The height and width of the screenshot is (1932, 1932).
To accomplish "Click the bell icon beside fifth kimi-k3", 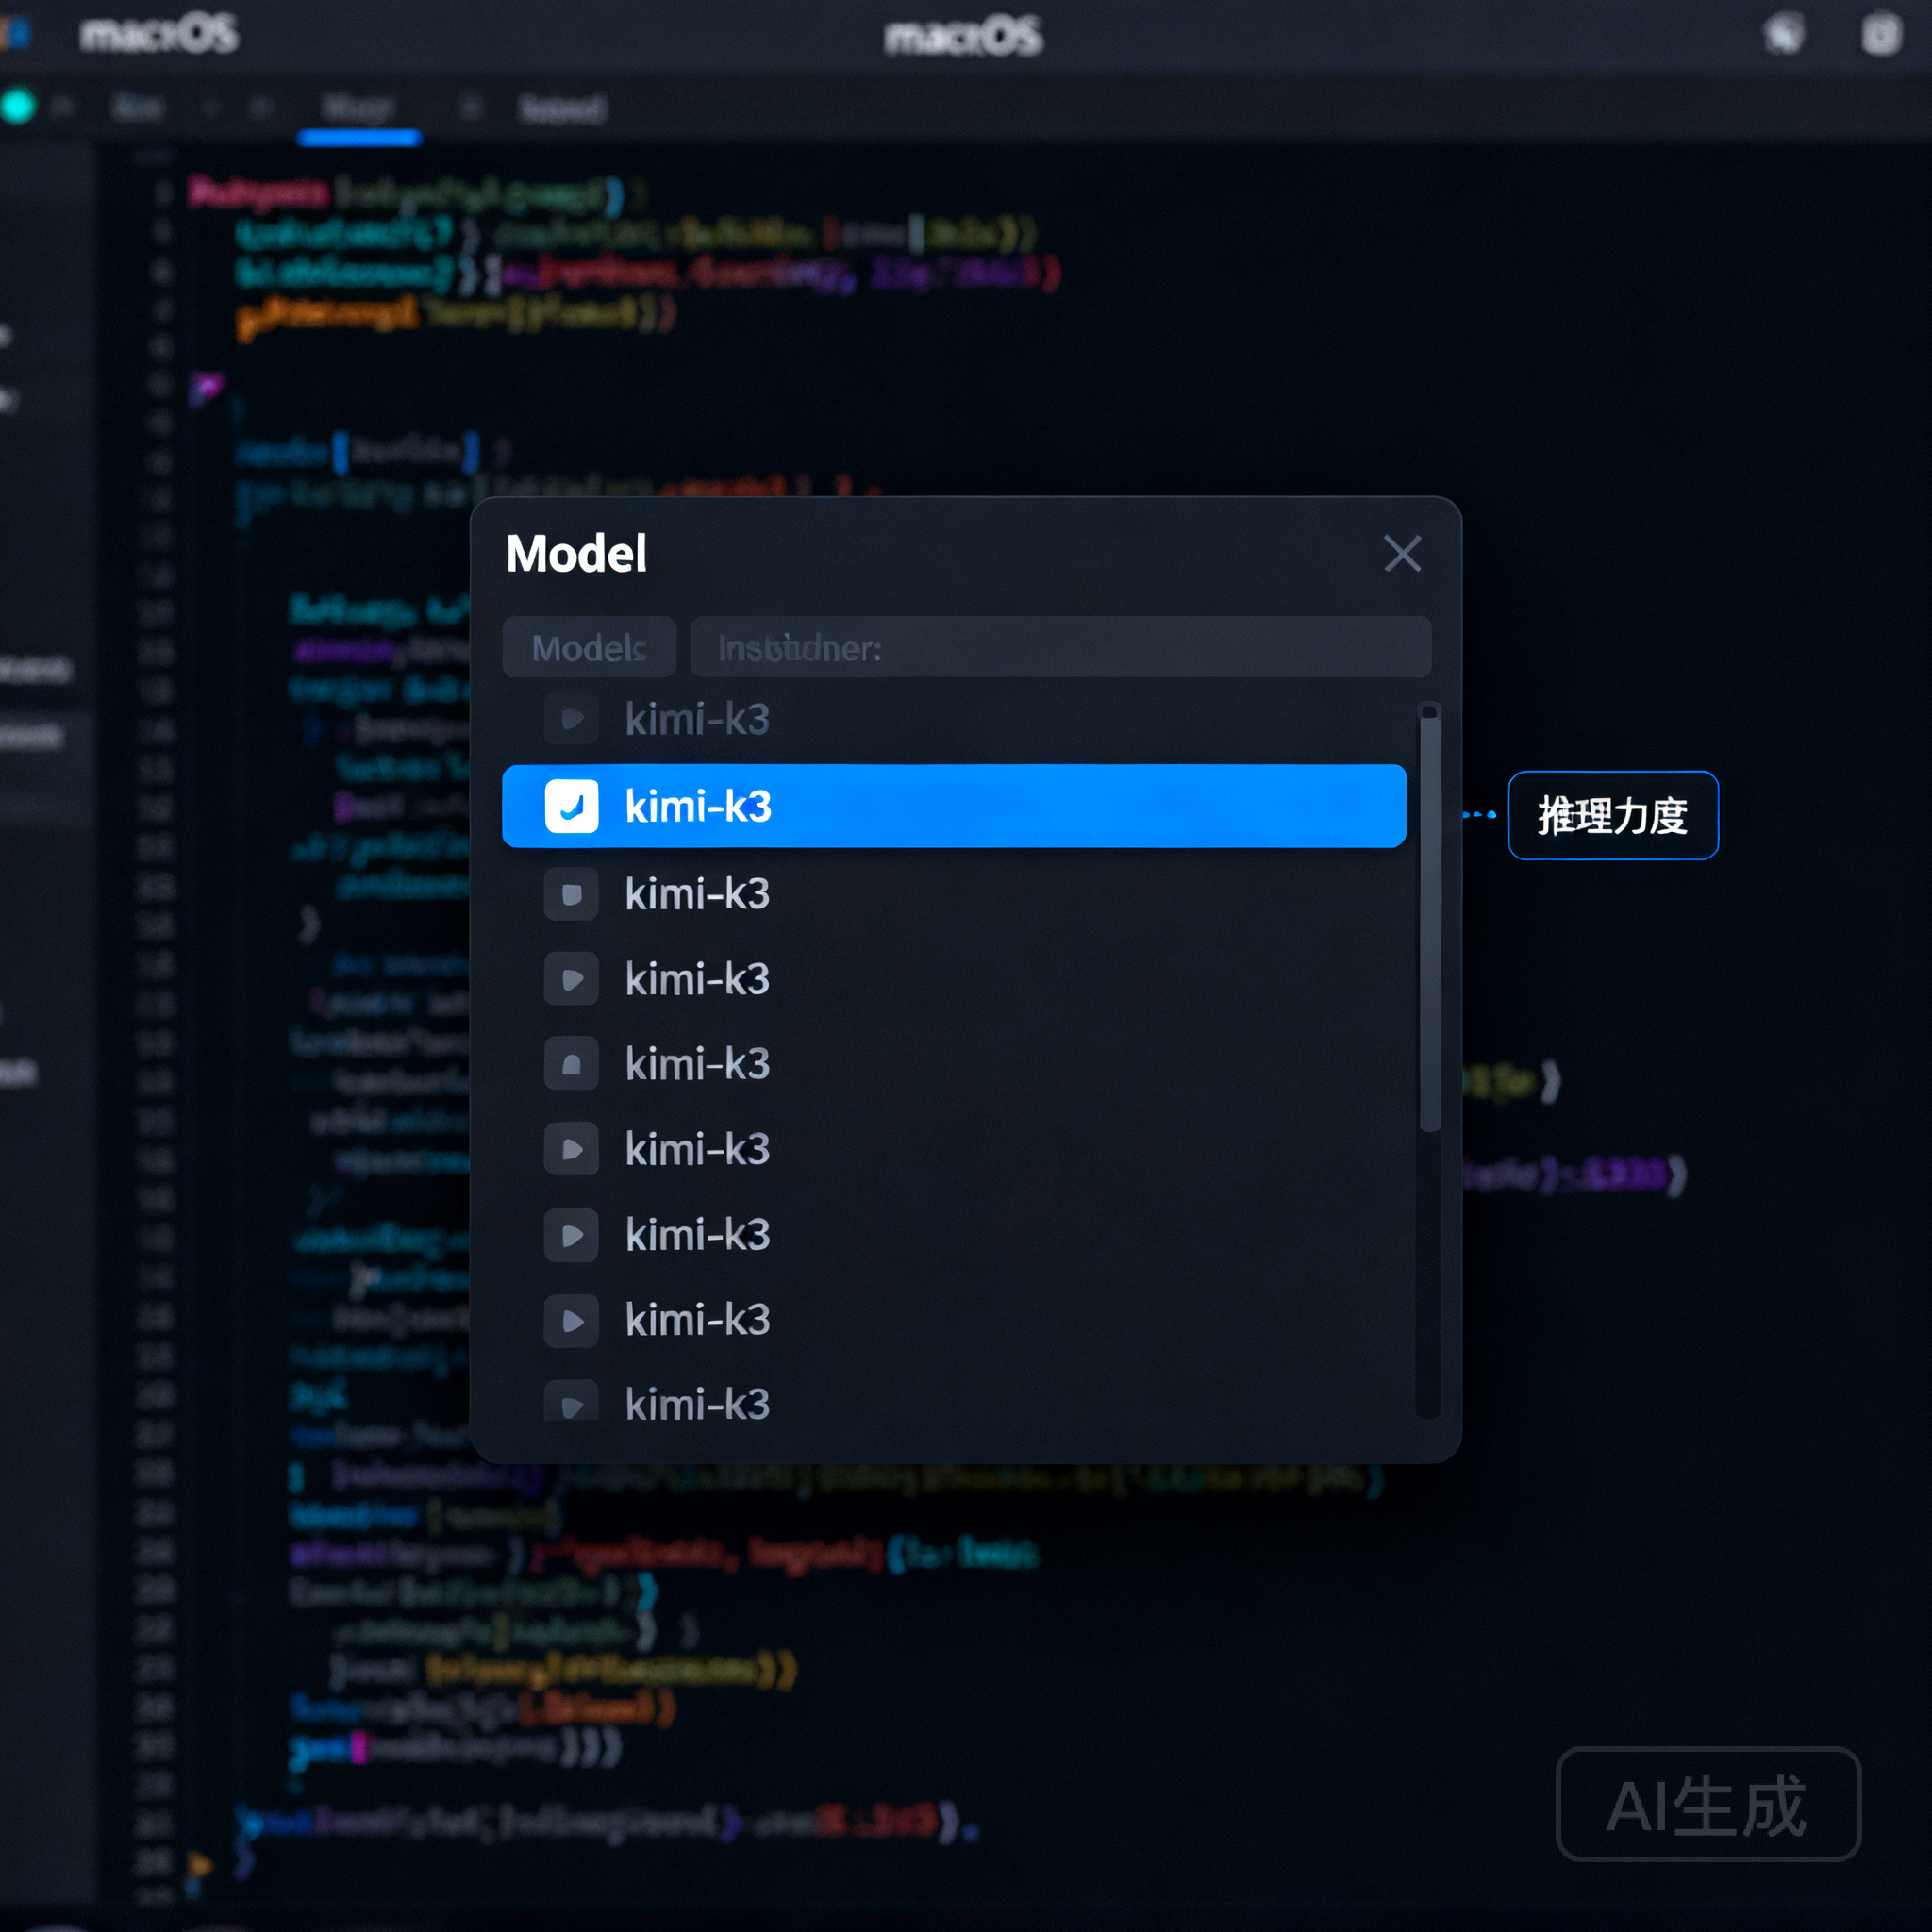I will click(x=571, y=1063).
